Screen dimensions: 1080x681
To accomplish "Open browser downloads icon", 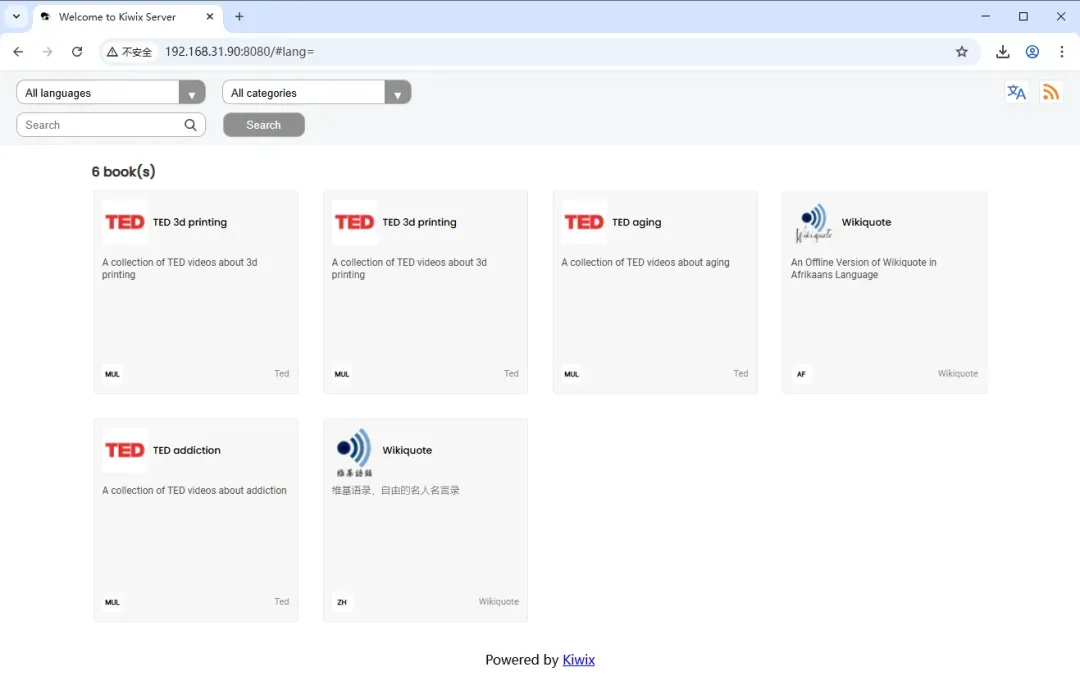I will (1002, 52).
